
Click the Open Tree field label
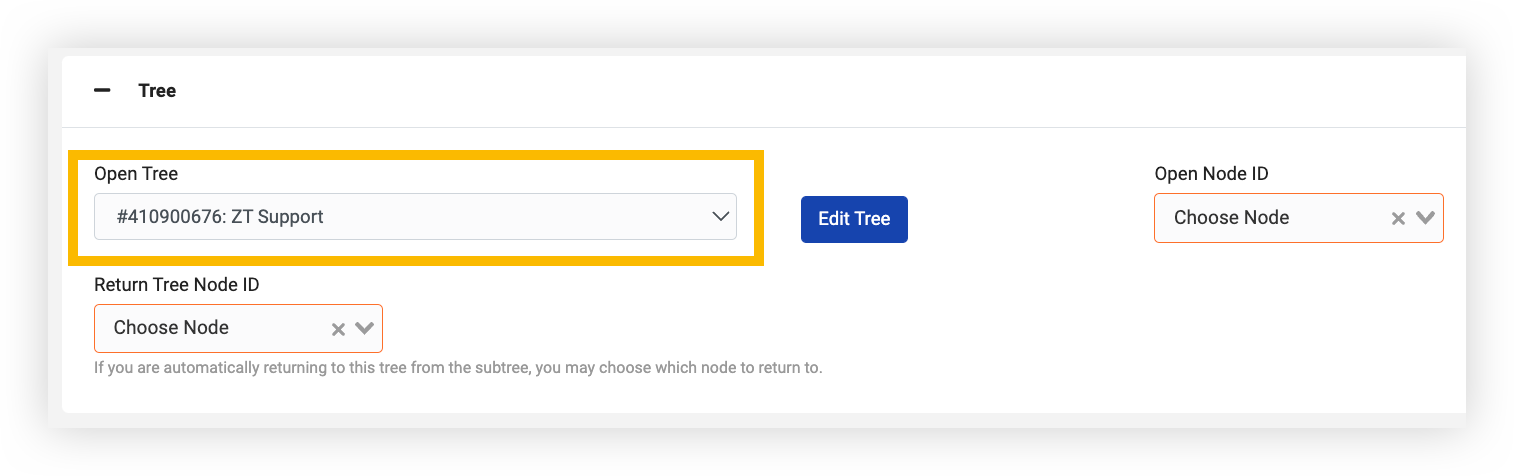(x=136, y=174)
